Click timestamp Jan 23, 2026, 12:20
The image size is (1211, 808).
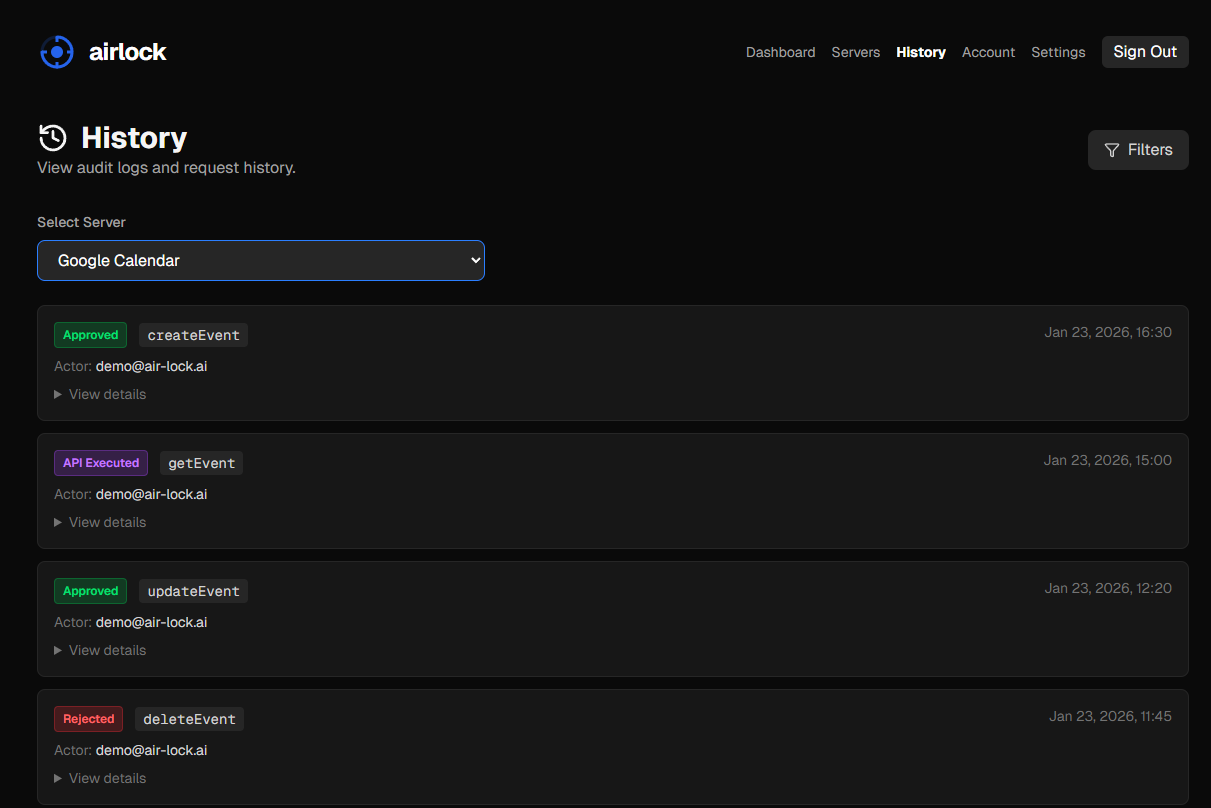point(1108,588)
